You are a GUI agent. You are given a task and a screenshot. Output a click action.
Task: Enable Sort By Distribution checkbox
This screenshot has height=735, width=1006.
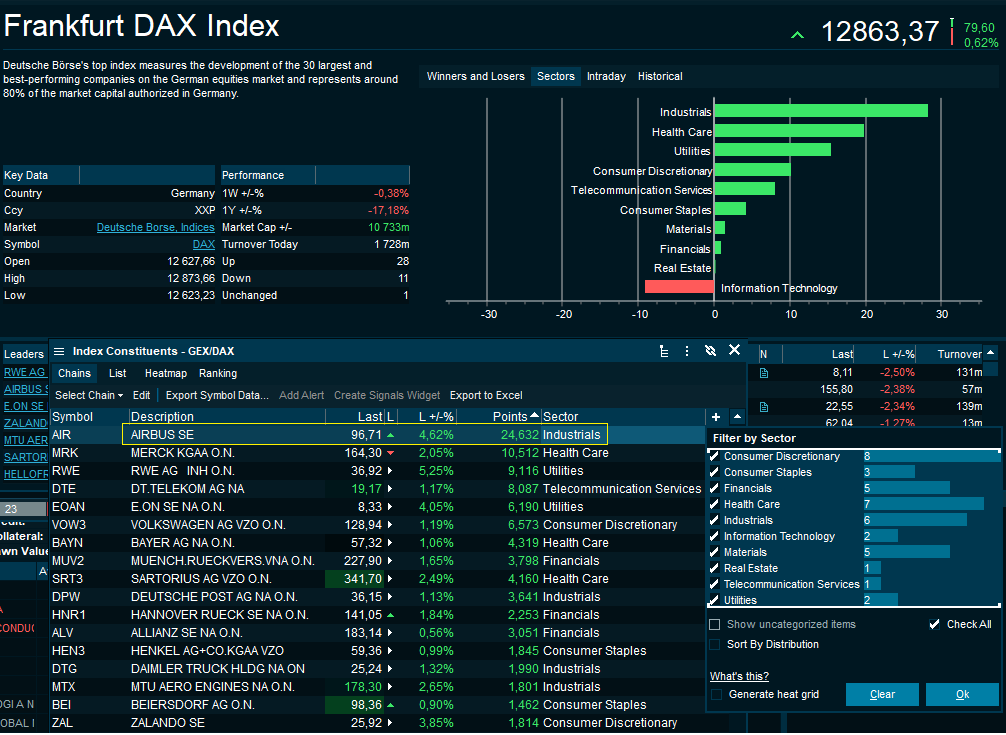click(x=715, y=644)
